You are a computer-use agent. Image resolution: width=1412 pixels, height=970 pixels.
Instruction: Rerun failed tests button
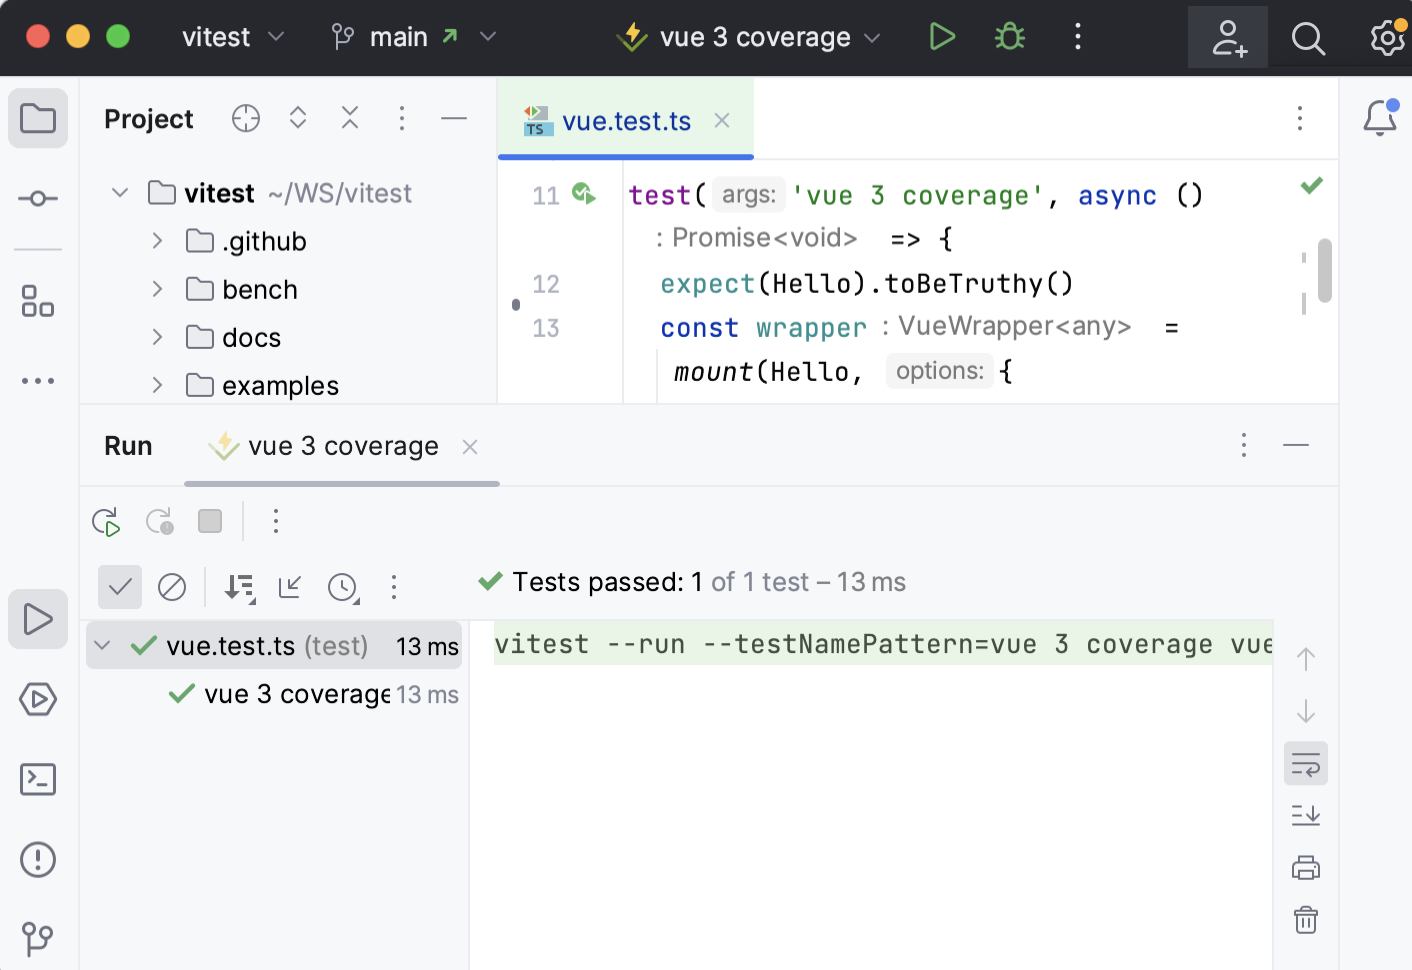pyautogui.click(x=160, y=521)
